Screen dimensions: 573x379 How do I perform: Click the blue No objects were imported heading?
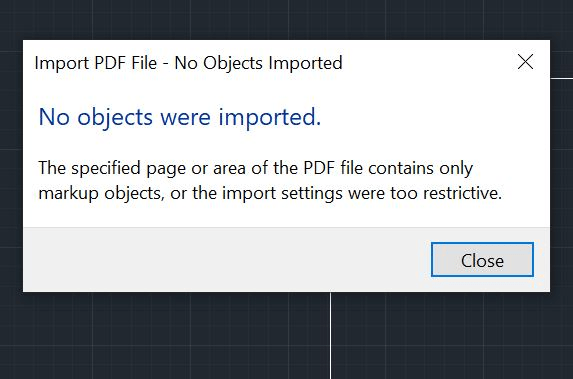click(179, 117)
